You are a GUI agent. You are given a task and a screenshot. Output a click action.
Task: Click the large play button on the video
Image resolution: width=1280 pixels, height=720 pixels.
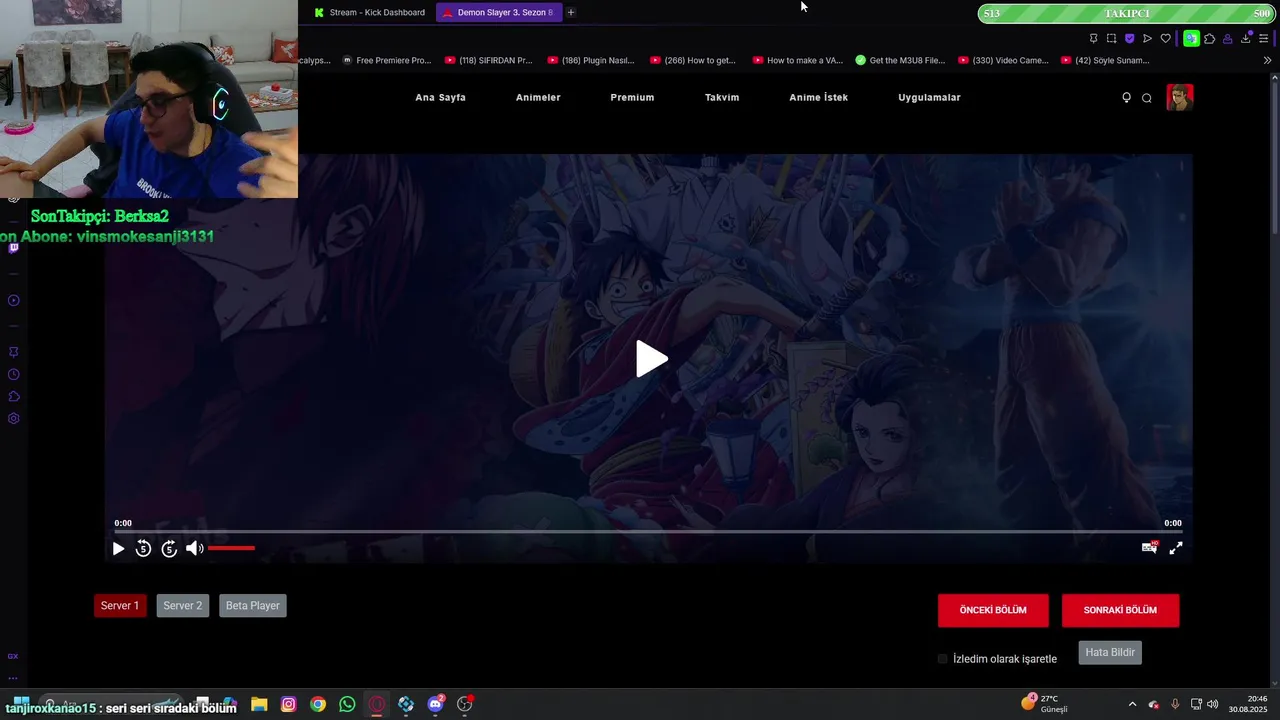652,359
